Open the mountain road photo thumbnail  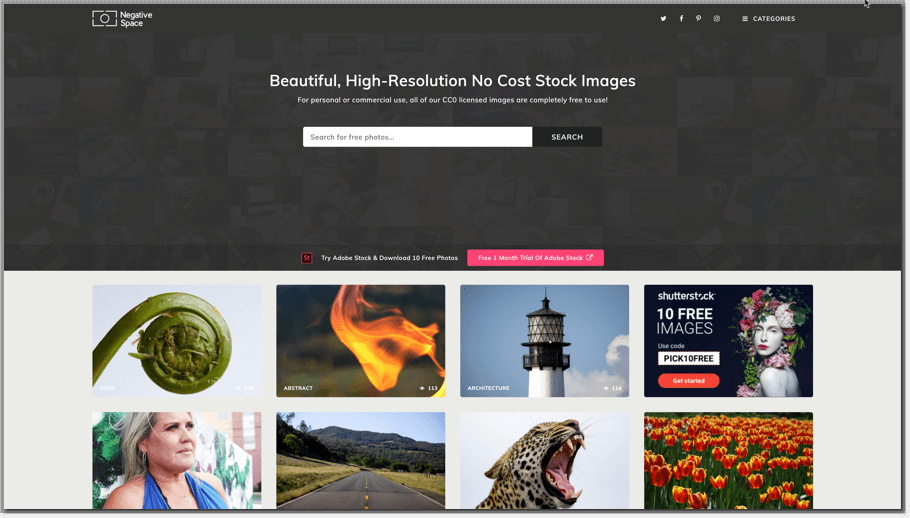(x=360, y=460)
